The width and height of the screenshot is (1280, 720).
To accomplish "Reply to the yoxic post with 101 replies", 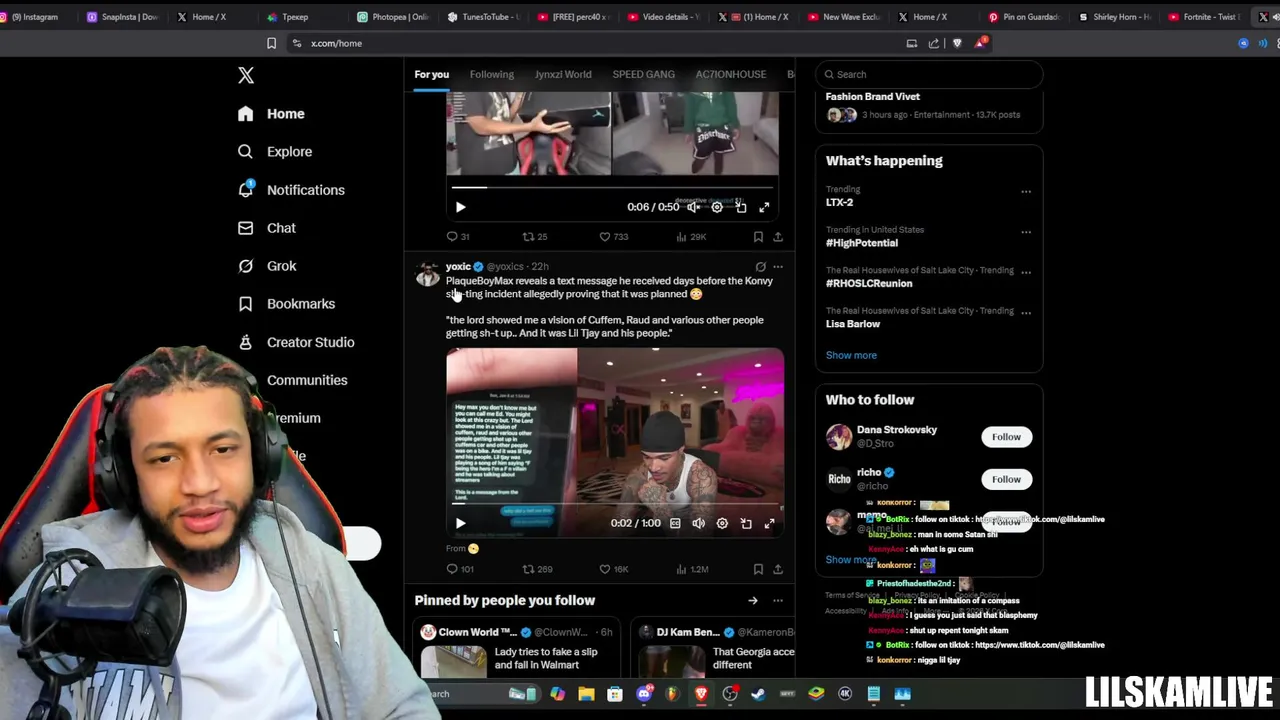I will (x=460, y=569).
